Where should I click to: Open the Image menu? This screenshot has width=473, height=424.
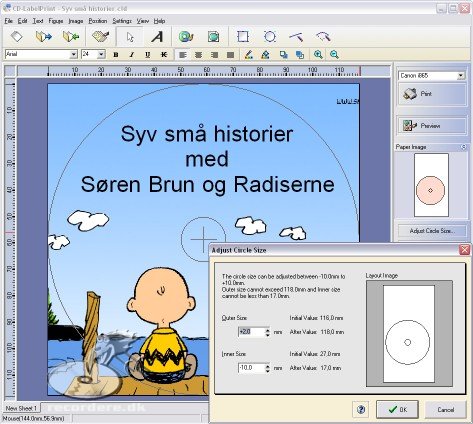[76, 21]
